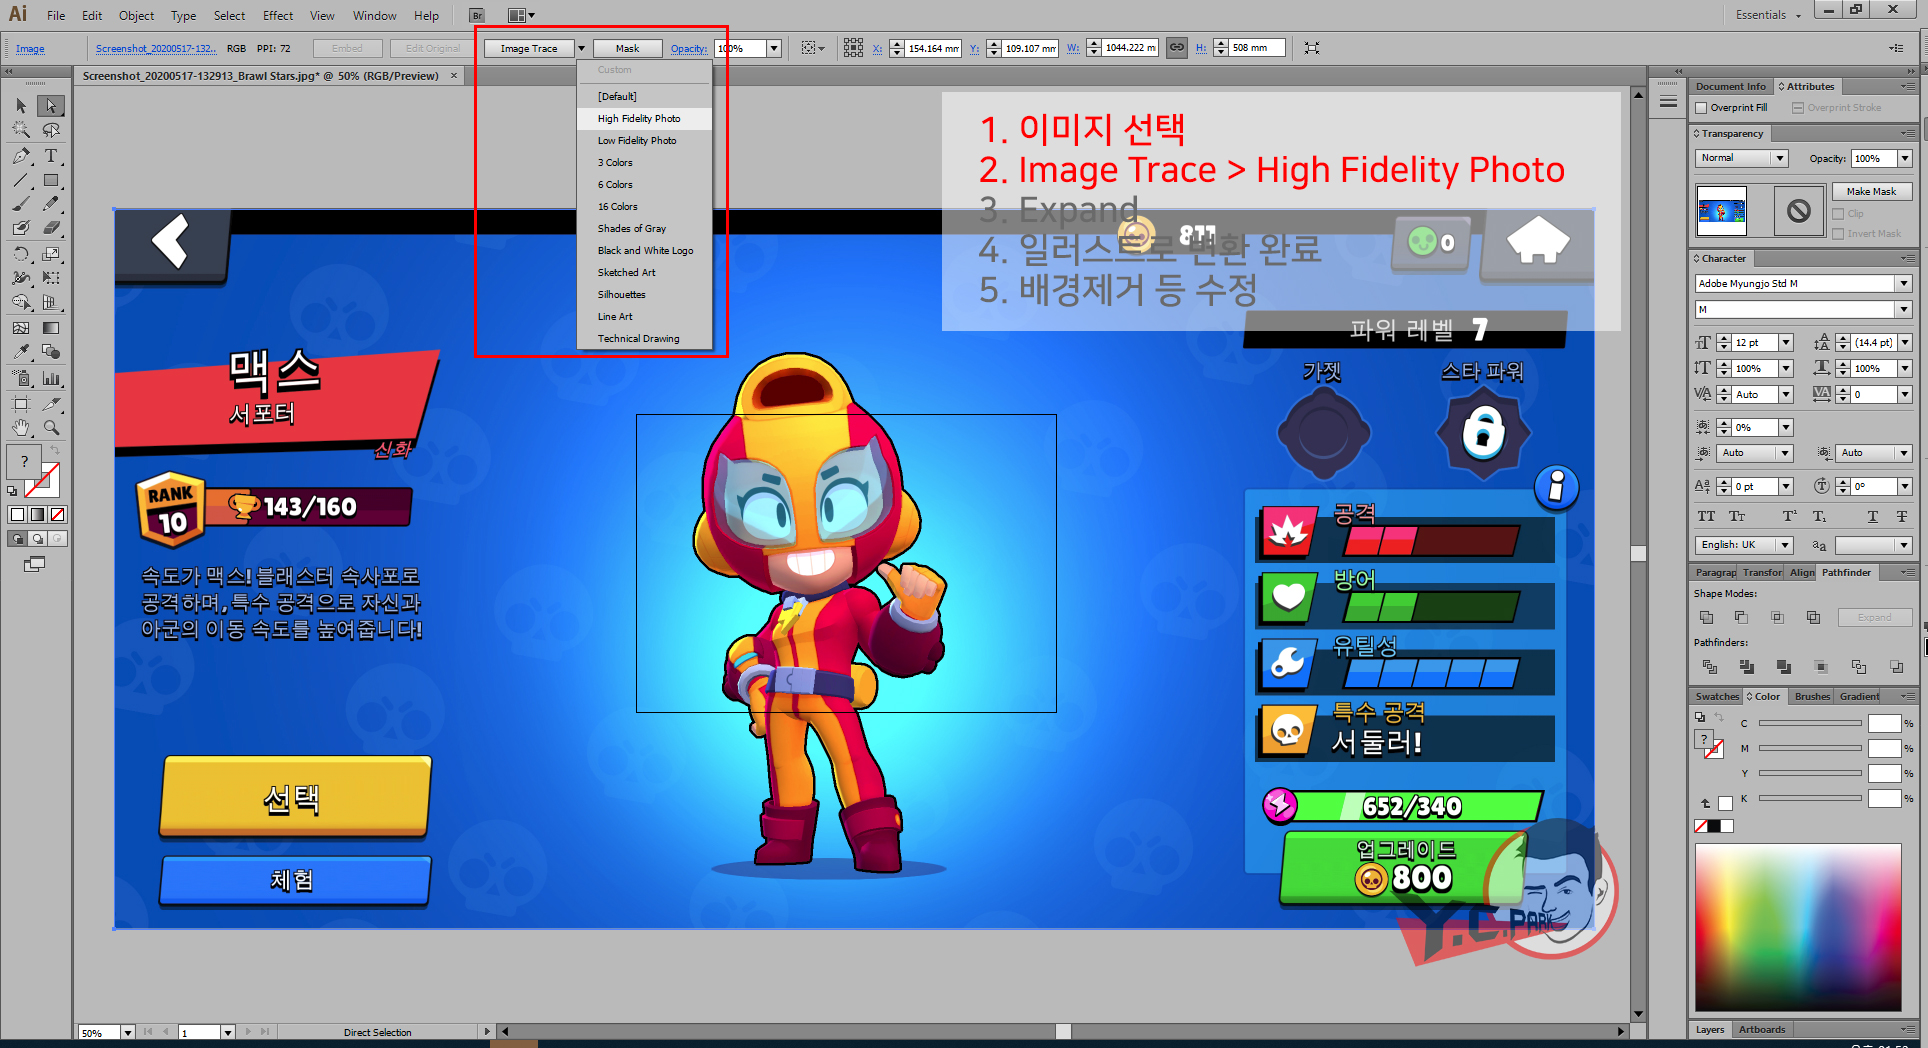Screen dimensions: 1928x1048
Task: Enable the Overprint Stroke checkbox
Action: click(x=1798, y=108)
